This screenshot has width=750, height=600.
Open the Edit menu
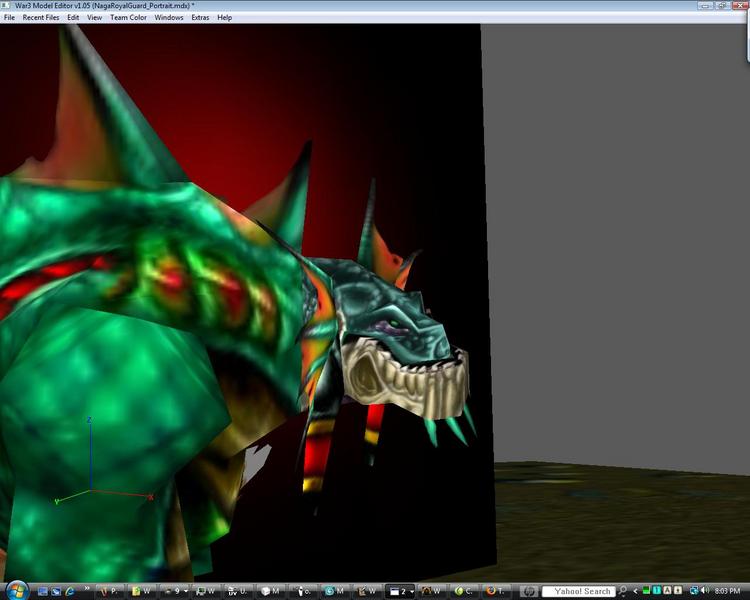click(x=73, y=18)
